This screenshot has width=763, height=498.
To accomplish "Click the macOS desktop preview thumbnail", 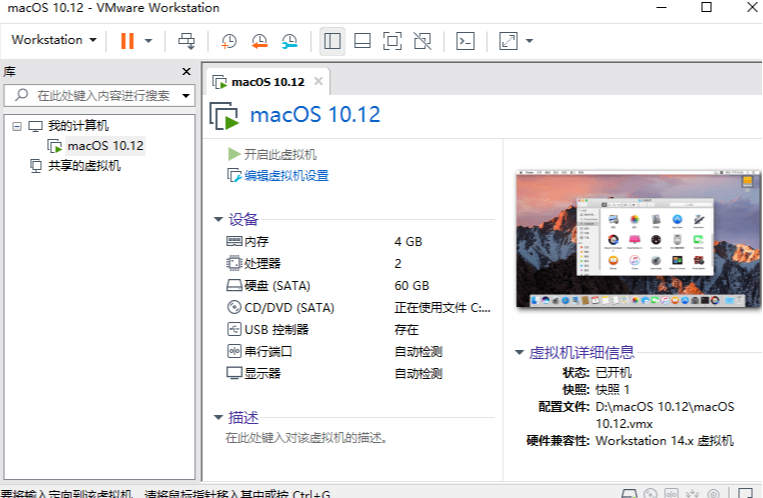I will (x=638, y=239).
